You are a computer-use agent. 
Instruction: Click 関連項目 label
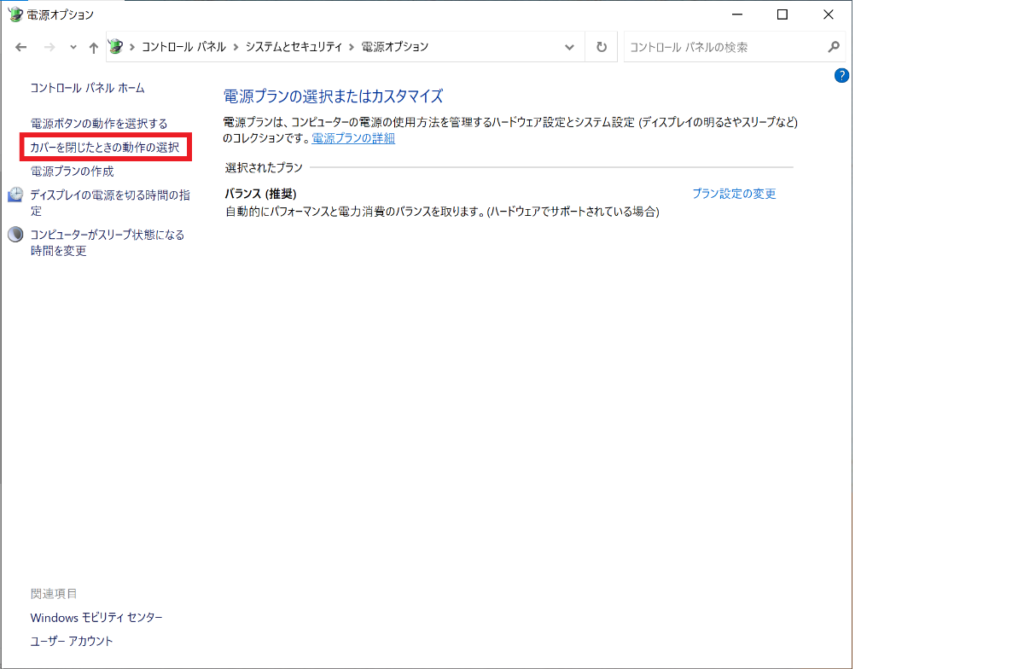tap(54, 594)
